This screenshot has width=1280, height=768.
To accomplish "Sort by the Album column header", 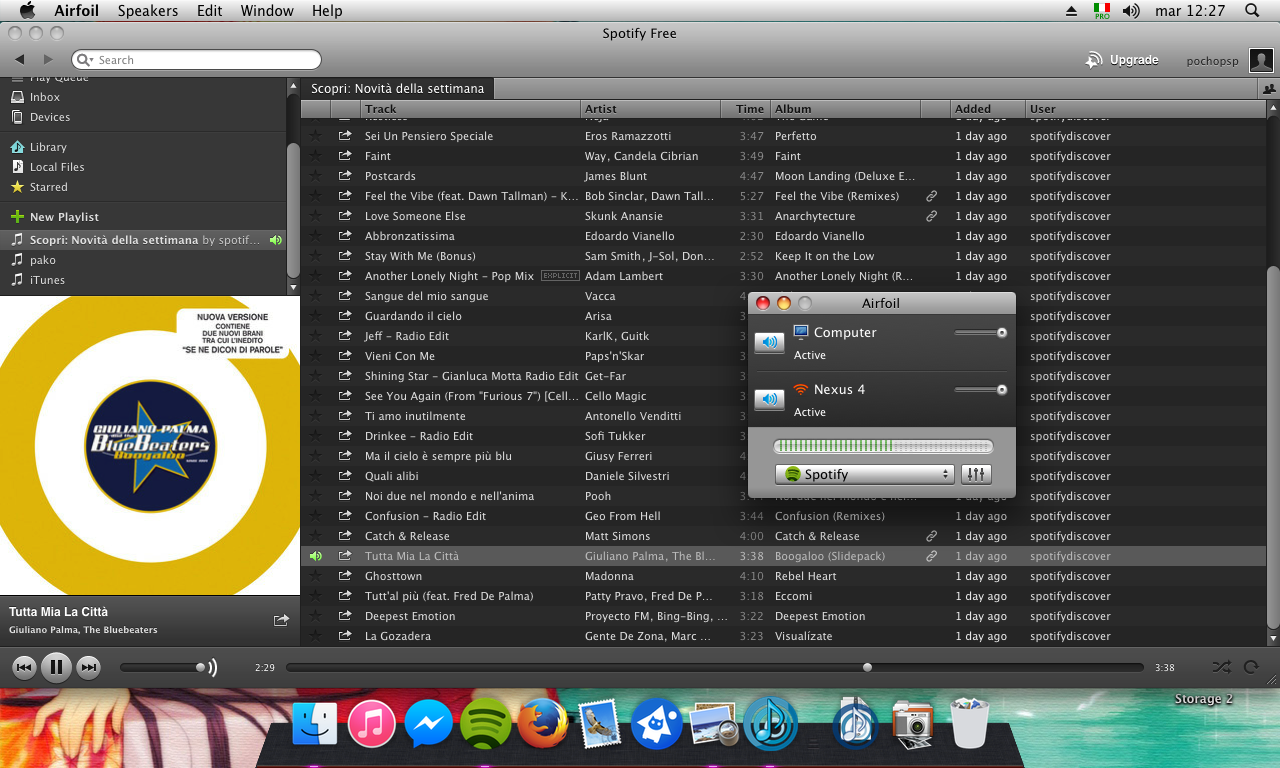I will click(x=845, y=109).
